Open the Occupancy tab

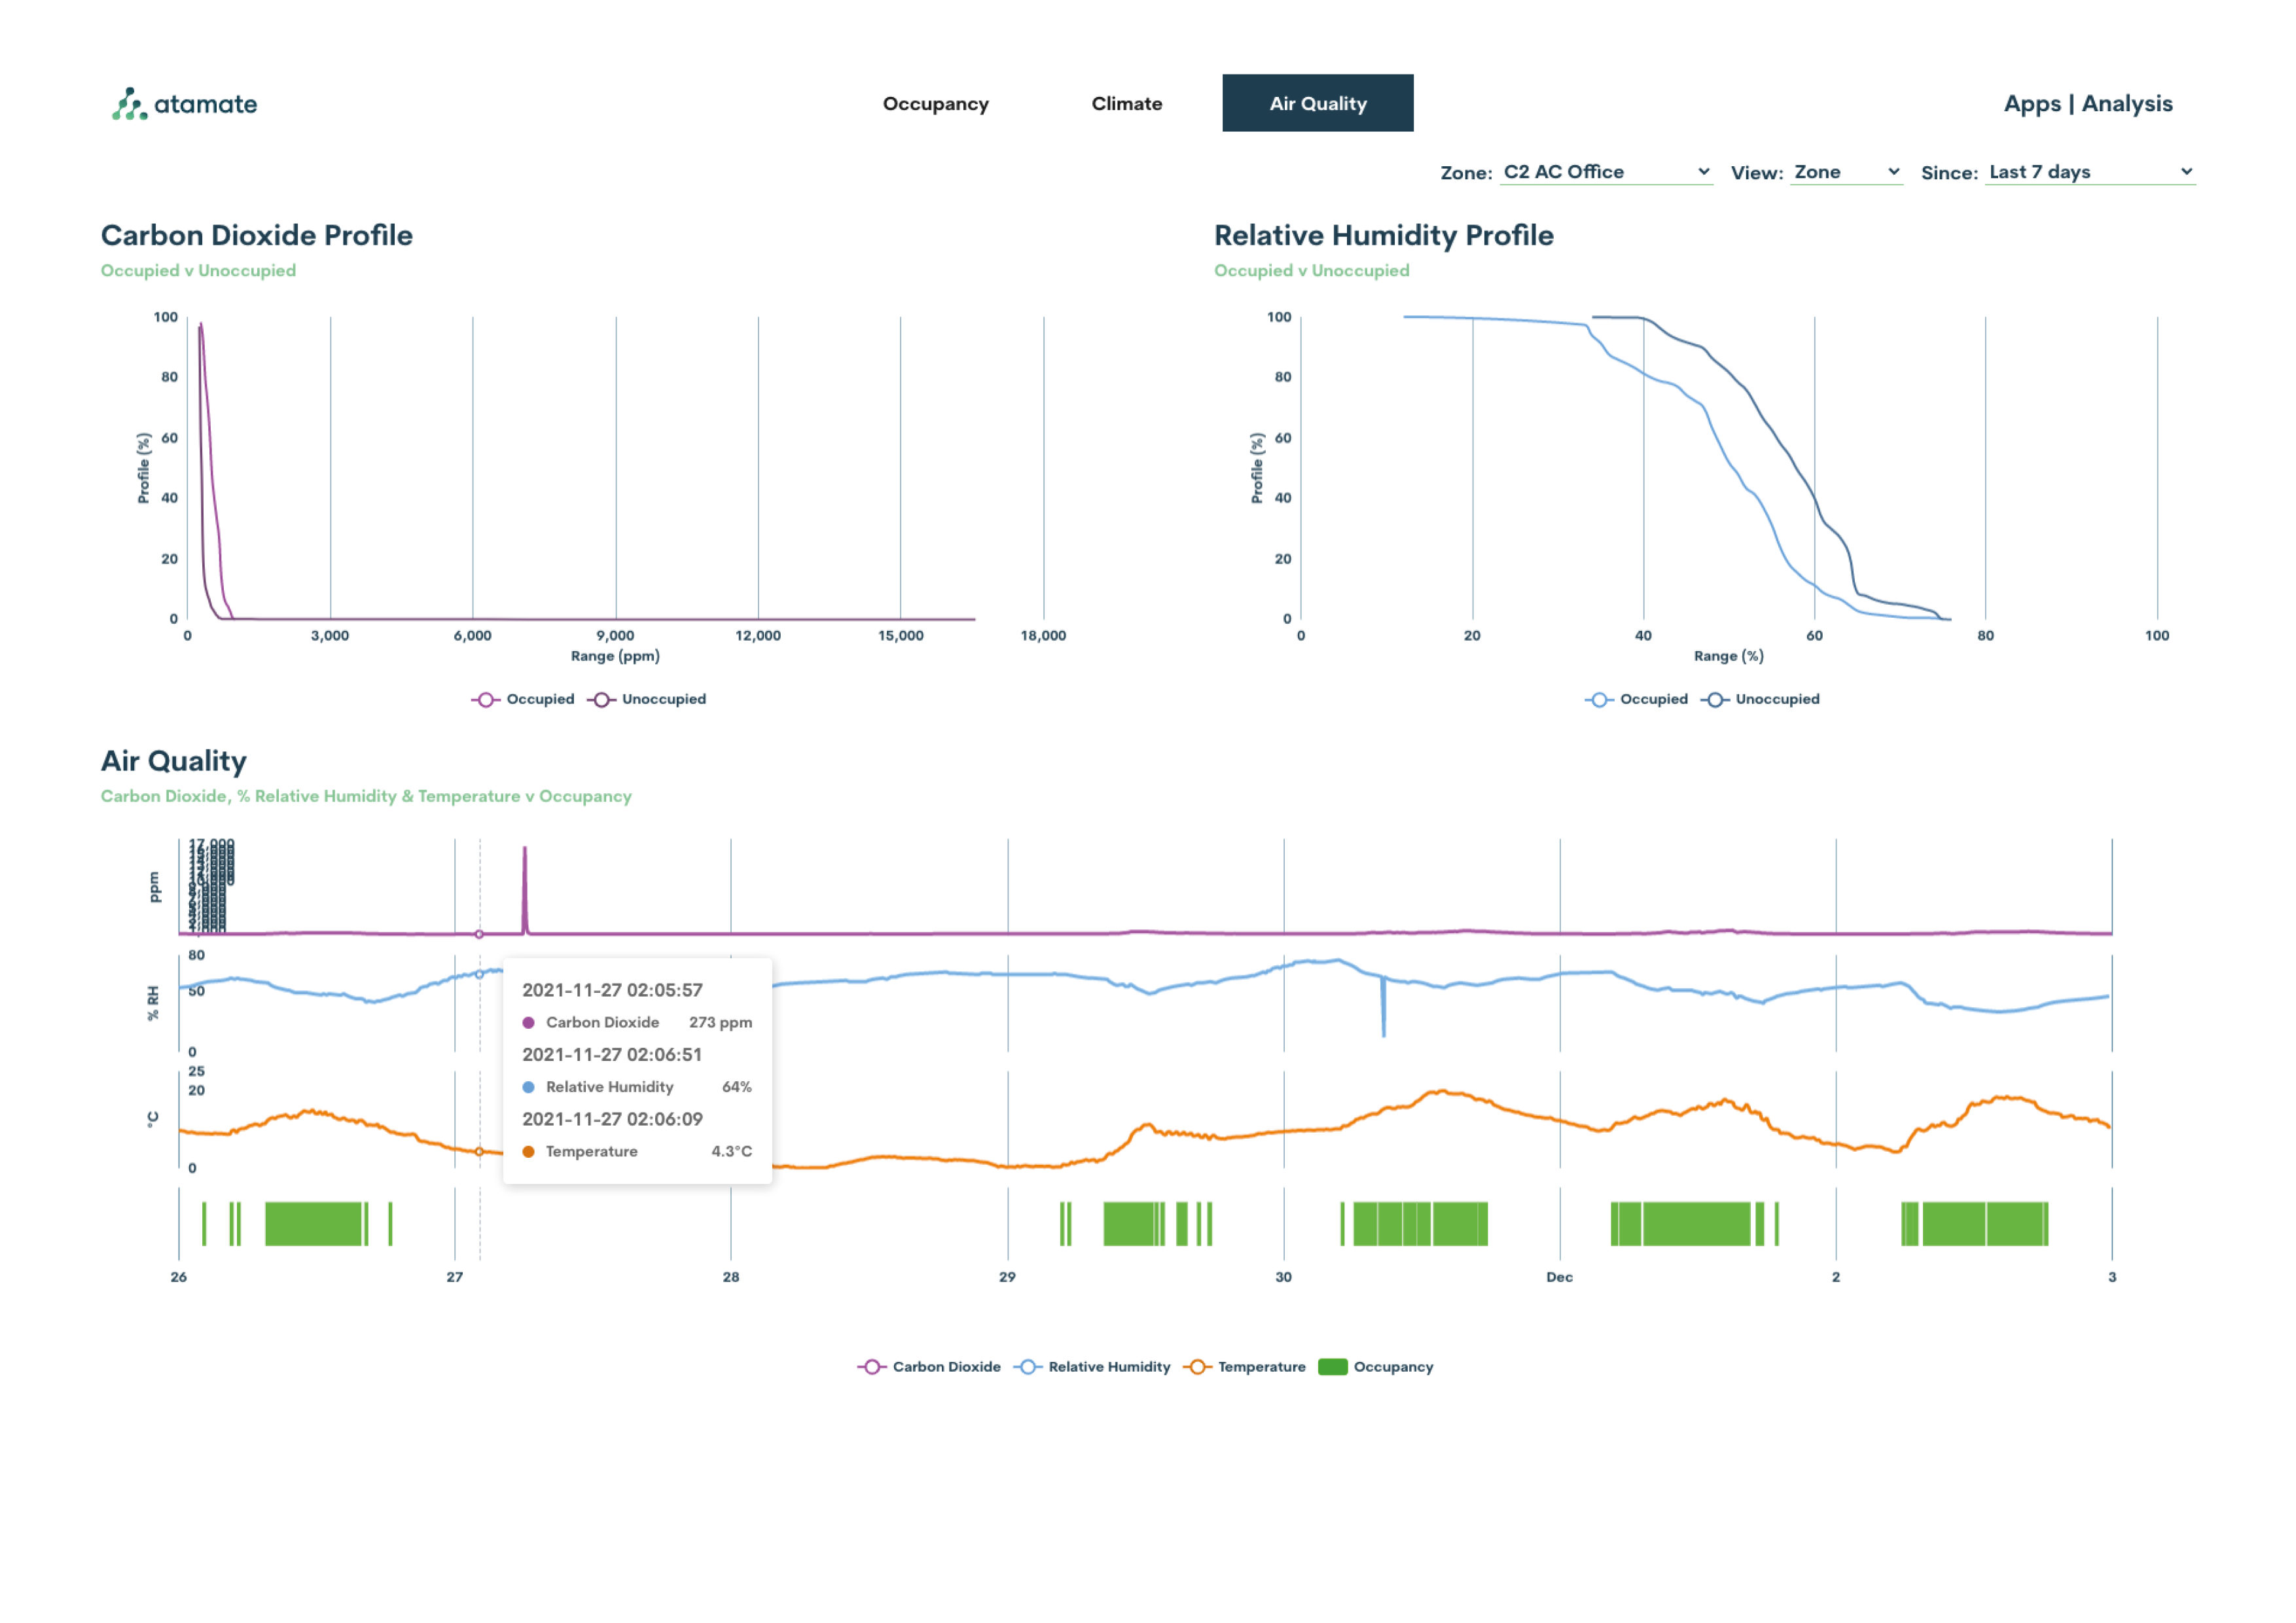tap(935, 104)
